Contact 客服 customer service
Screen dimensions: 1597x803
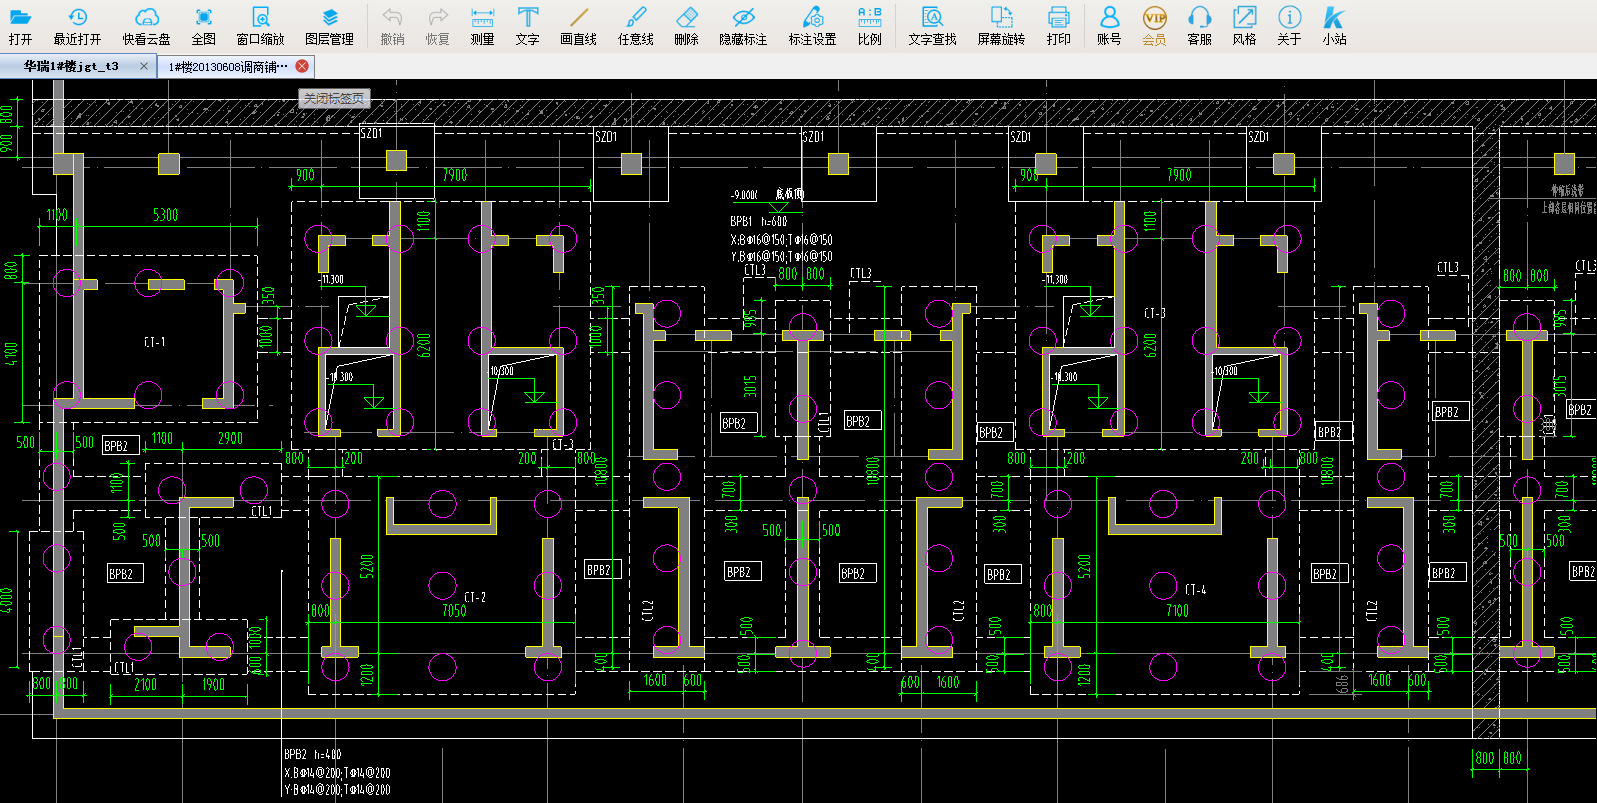[1199, 26]
